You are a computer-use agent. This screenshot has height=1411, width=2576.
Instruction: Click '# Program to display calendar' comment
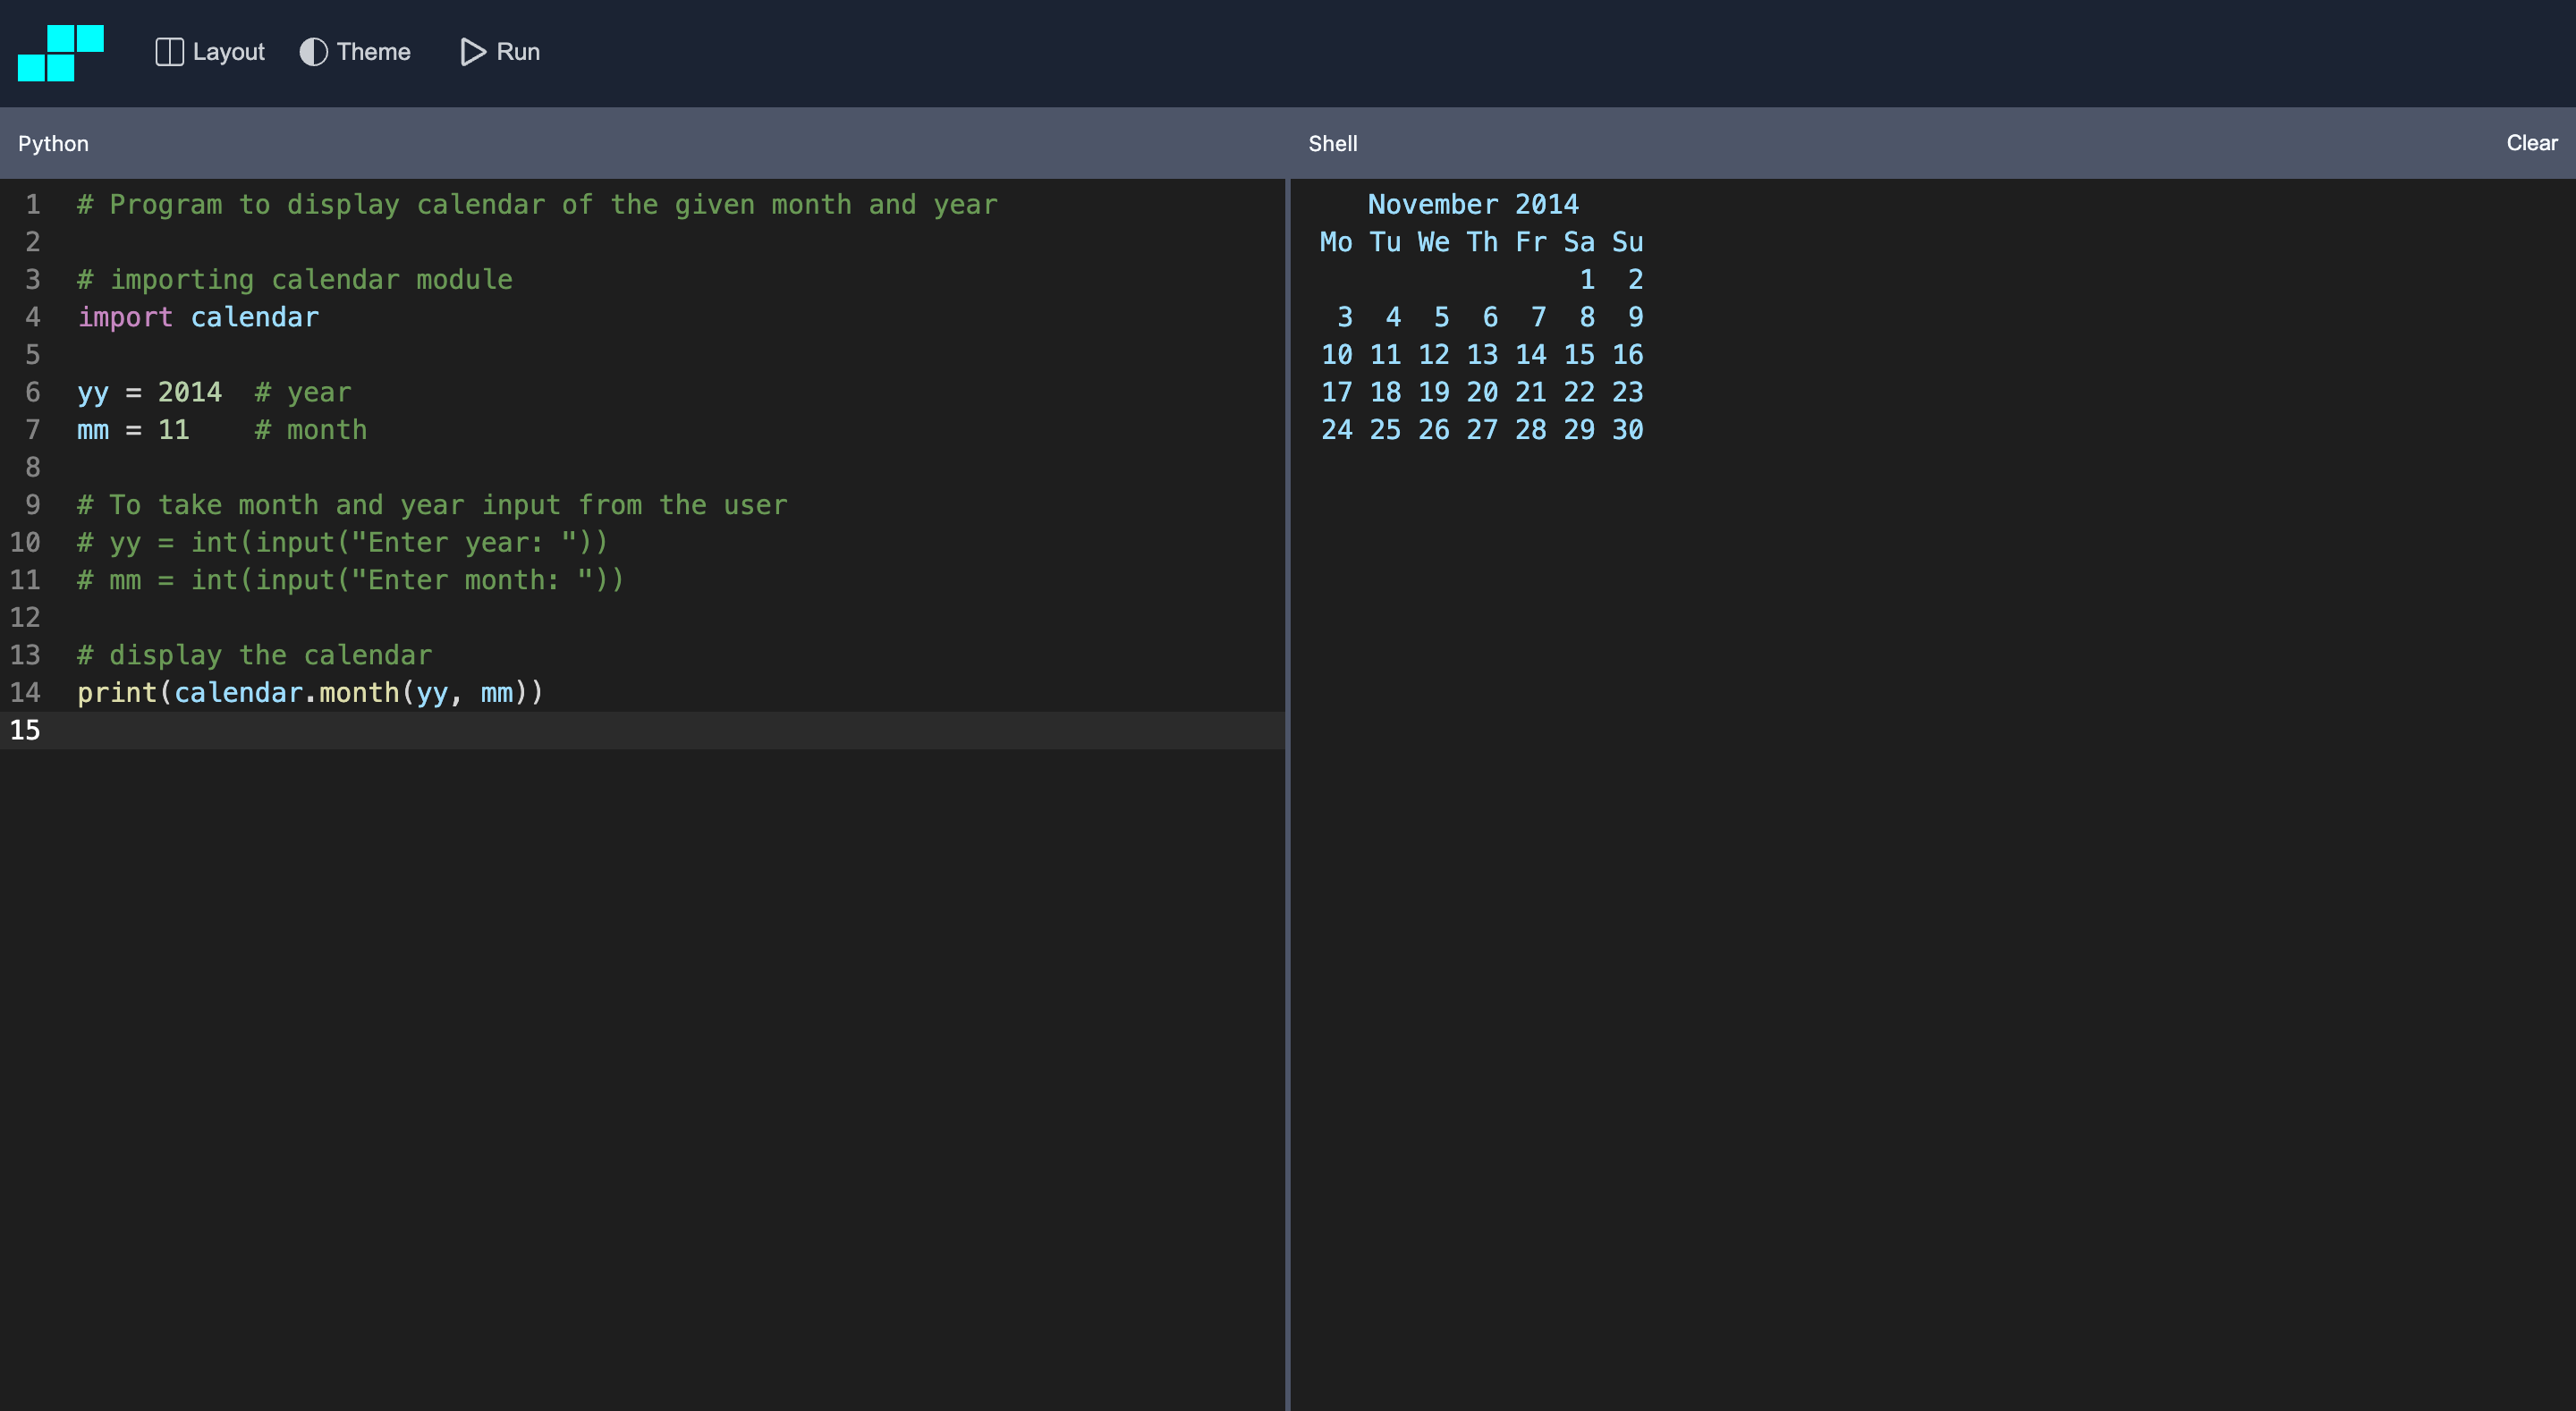[x=538, y=204]
